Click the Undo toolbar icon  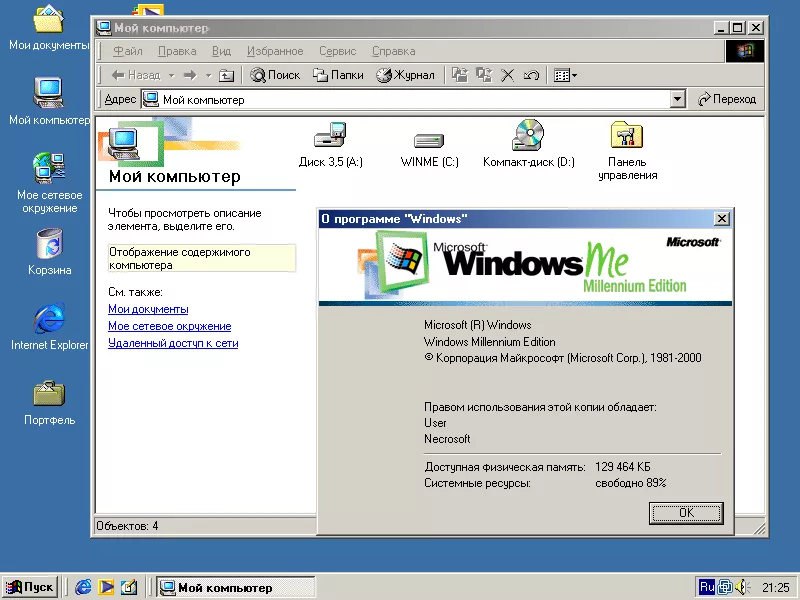pyautogui.click(x=531, y=76)
